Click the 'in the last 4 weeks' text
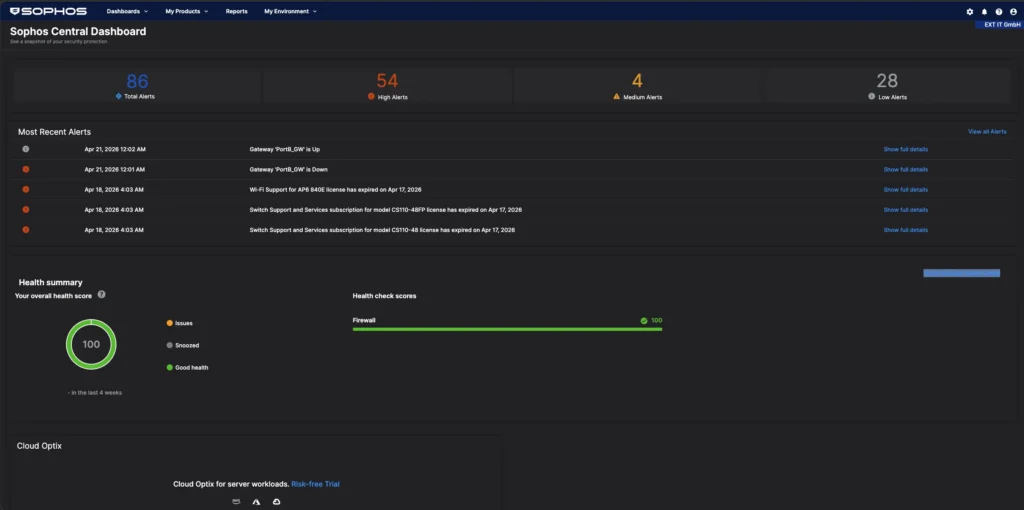 click(x=95, y=393)
